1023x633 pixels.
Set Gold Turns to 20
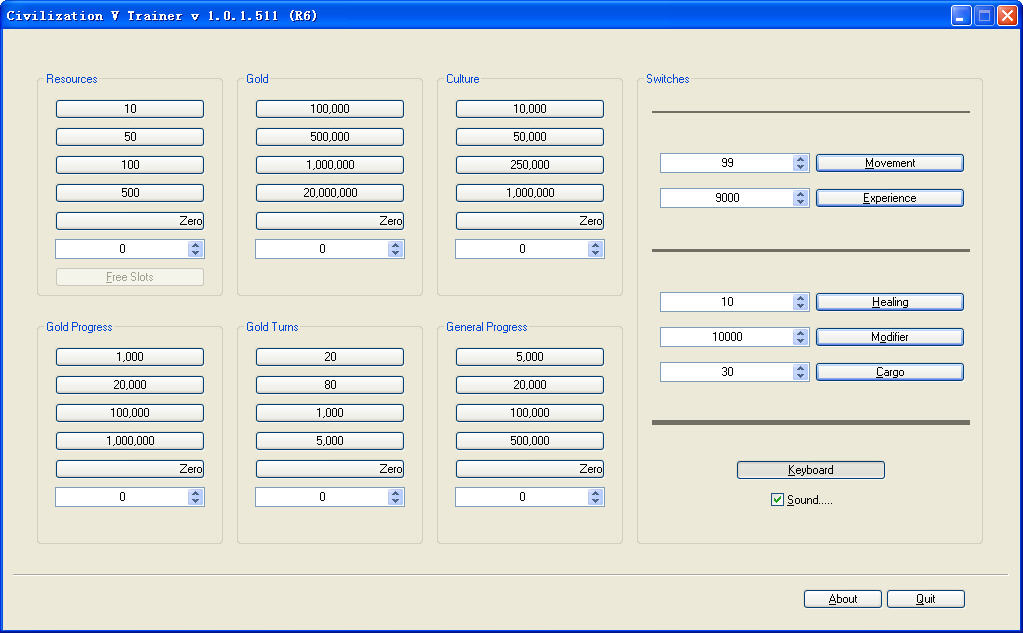330,357
